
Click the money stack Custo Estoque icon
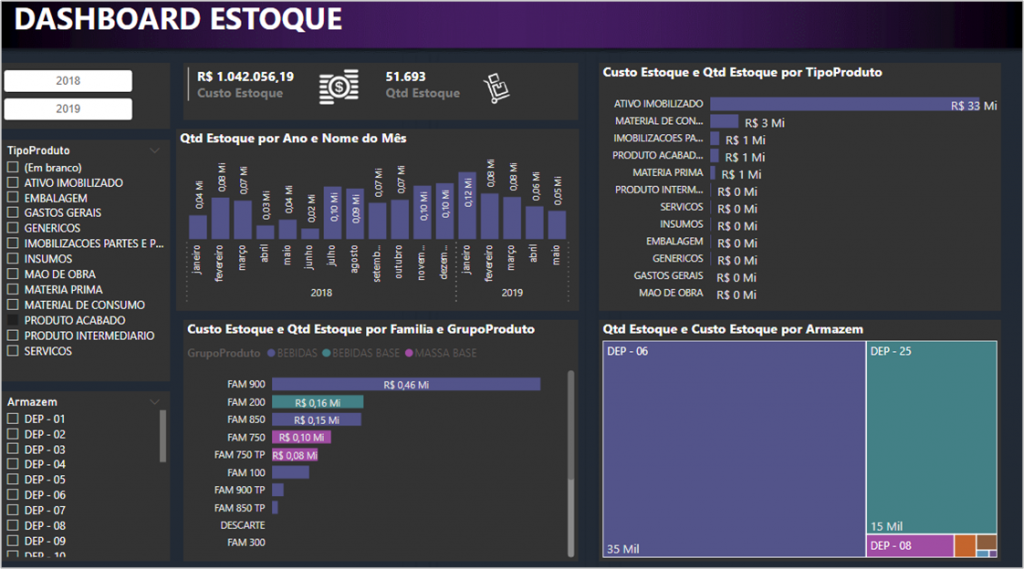click(x=339, y=87)
